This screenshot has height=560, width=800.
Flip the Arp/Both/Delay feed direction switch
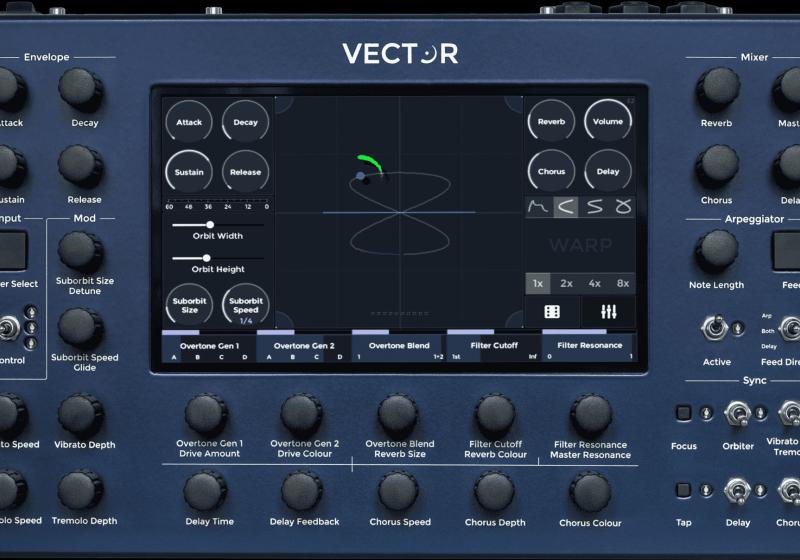pyautogui.click(x=791, y=329)
